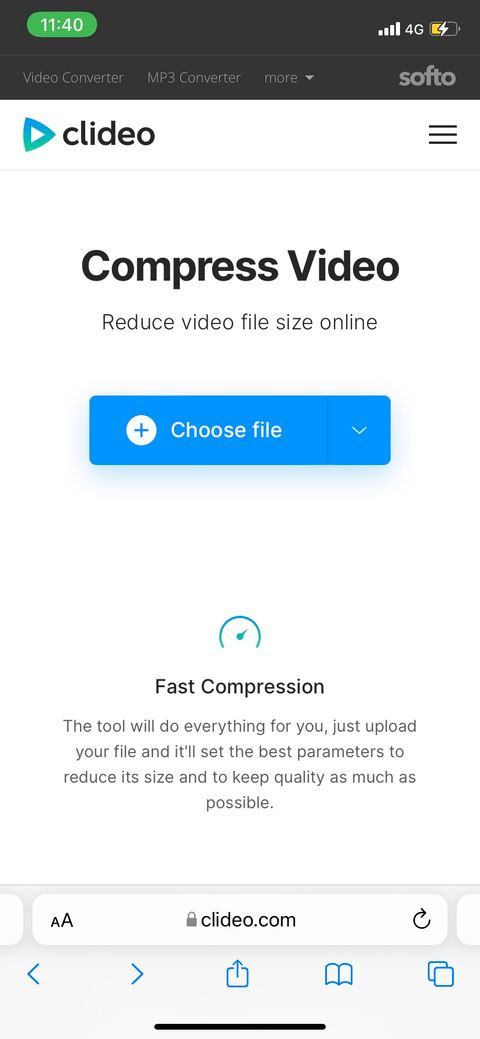Click the speedometer Fast Compression icon
480x1039 pixels.
click(240, 635)
